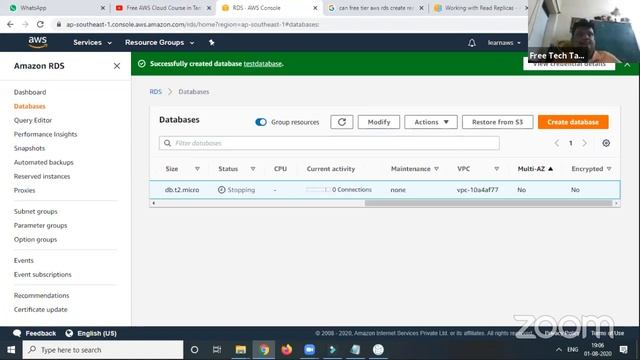Click the browser forward arrow
This screenshot has width=640, height=360.
click(x=25, y=24)
